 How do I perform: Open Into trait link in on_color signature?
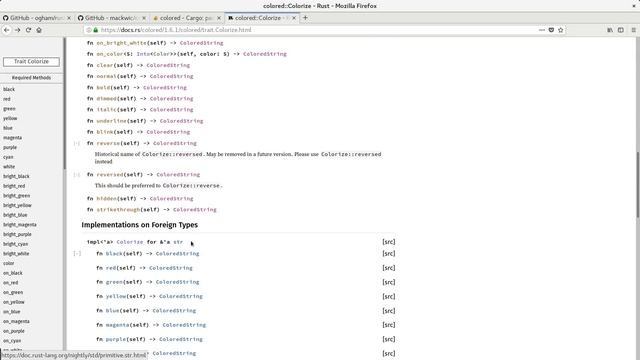pyautogui.click(x=143, y=54)
